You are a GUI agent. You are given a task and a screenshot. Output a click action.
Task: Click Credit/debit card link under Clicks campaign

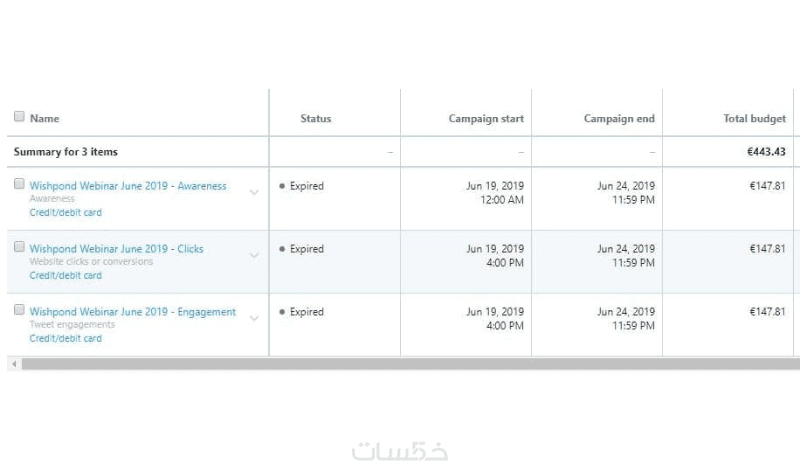65,276
